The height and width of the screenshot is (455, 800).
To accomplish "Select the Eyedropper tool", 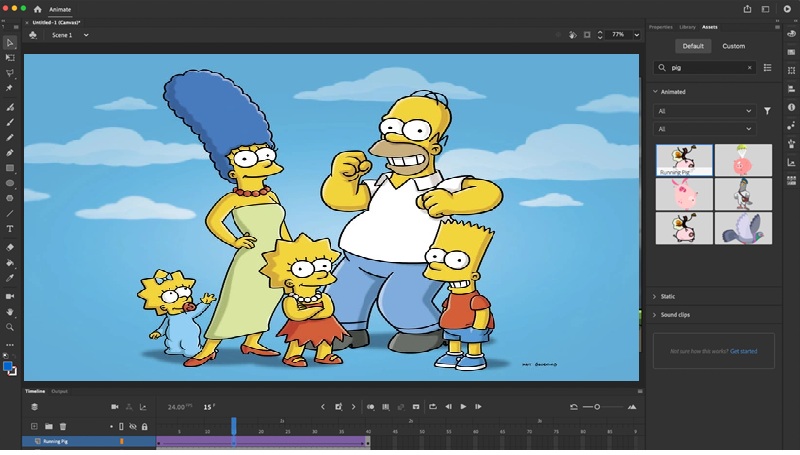I will click(10, 278).
